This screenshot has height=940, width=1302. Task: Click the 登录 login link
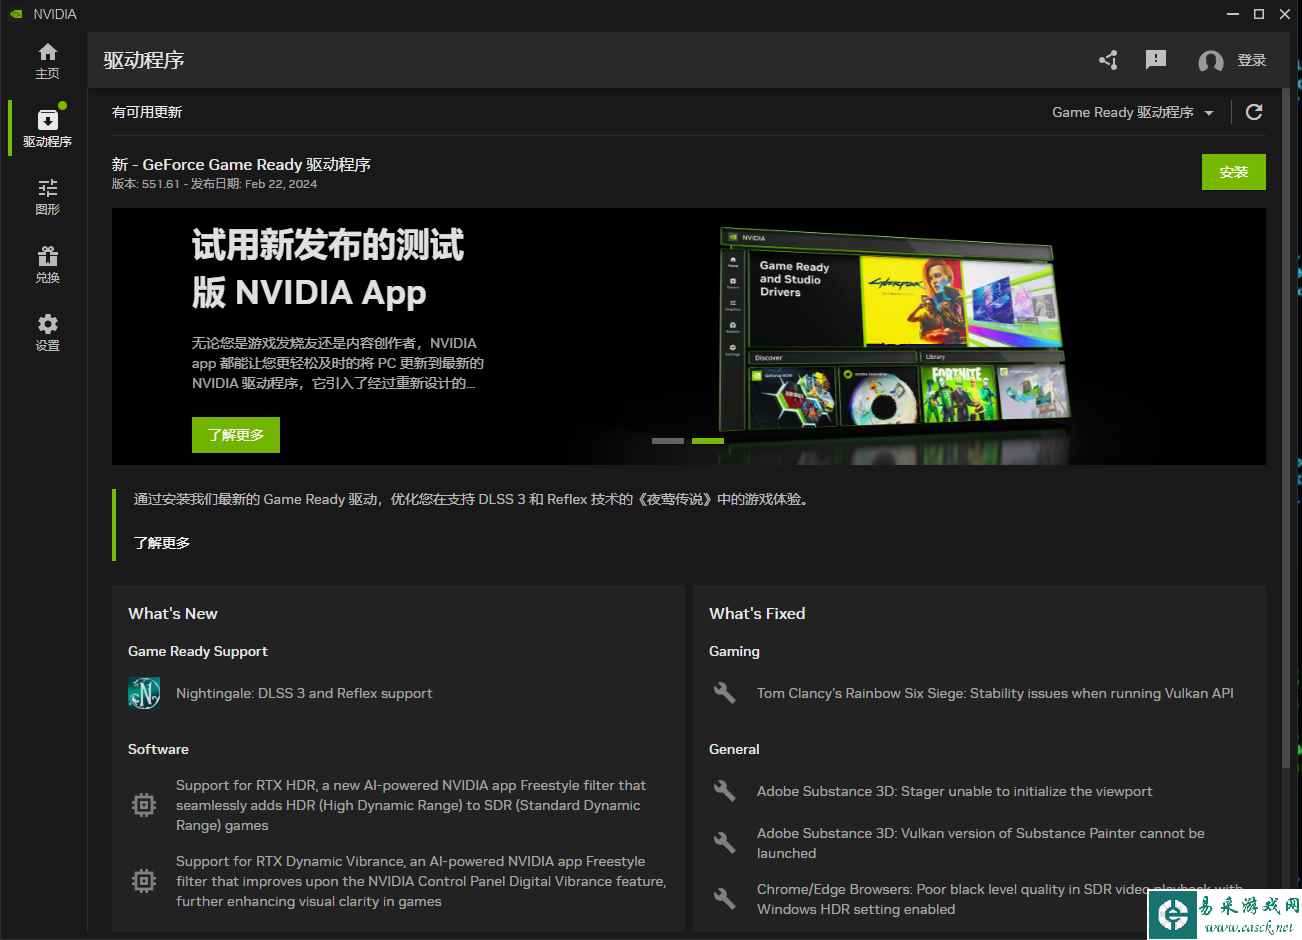(1252, 60)
